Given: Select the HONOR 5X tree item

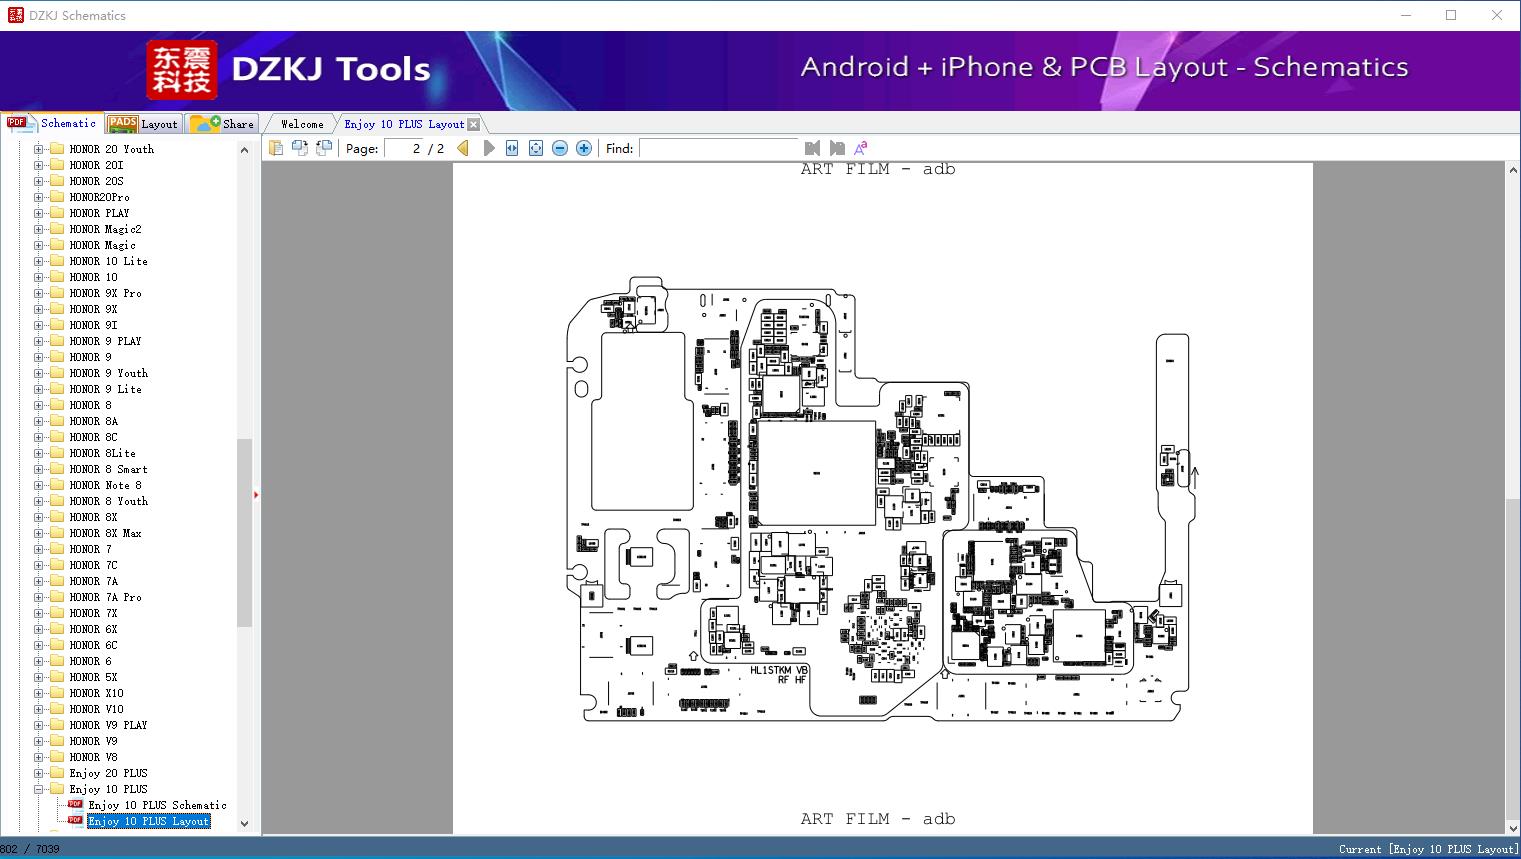Looking at the screenshot, I should (93, 677).
